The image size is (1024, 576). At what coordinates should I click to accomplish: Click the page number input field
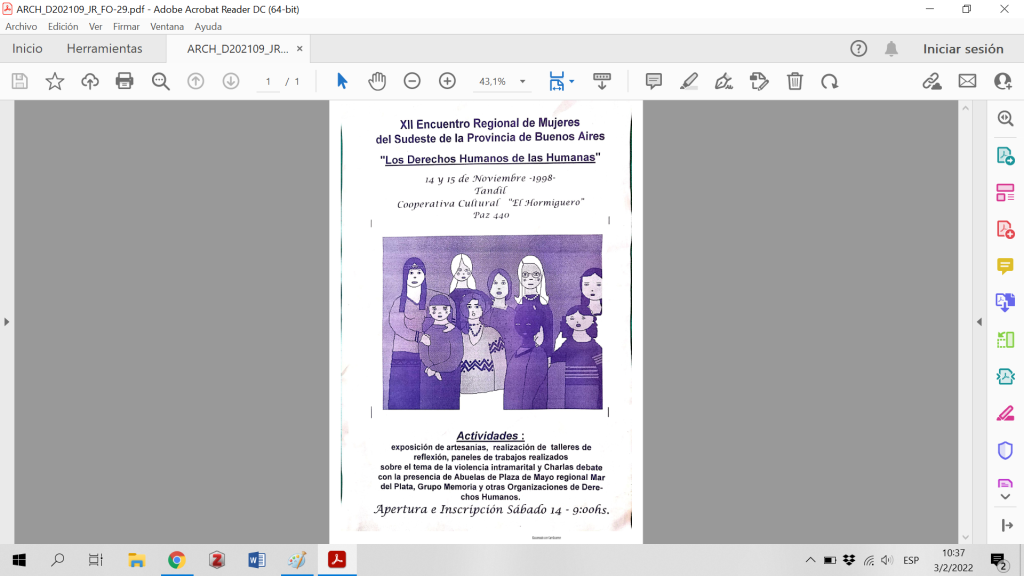coord(267,82)
